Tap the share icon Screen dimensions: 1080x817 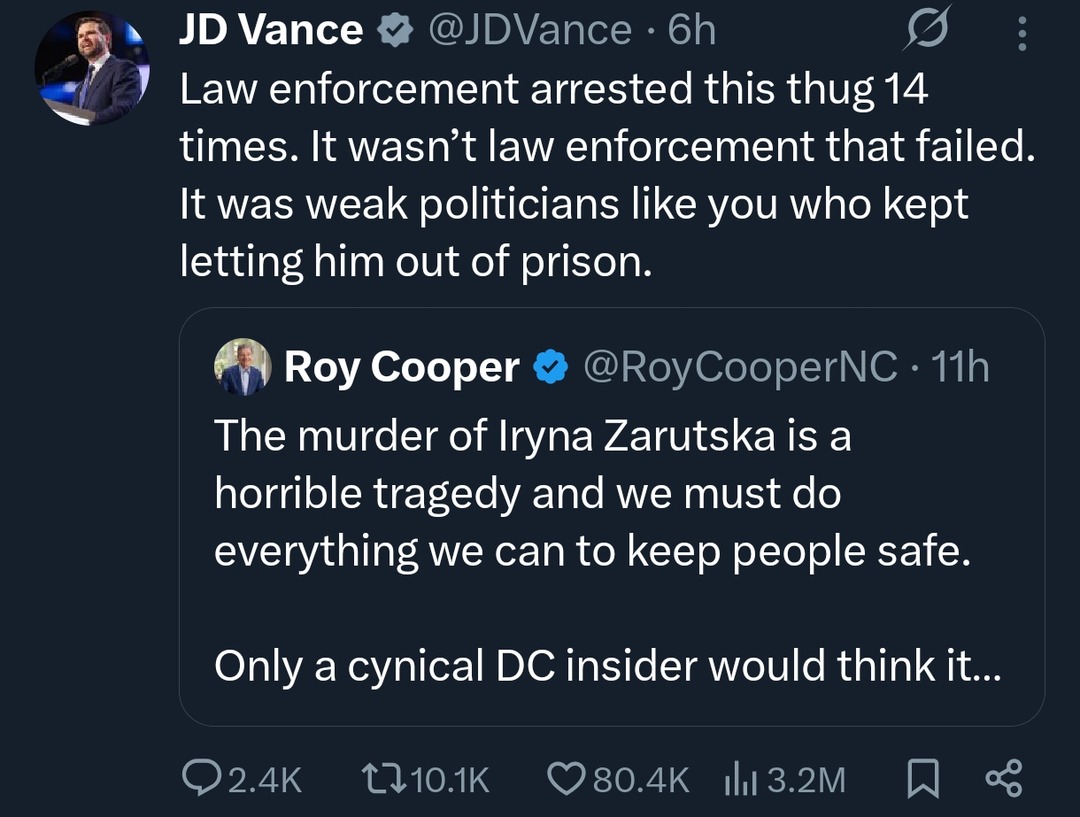(1004, 779)
